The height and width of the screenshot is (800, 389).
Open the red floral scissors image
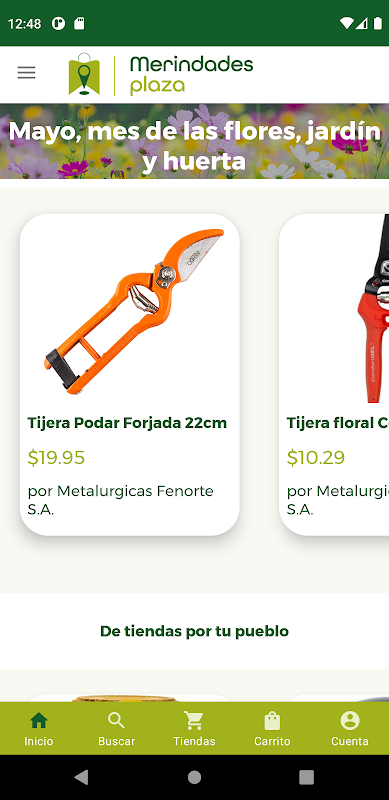click(373, 309)
